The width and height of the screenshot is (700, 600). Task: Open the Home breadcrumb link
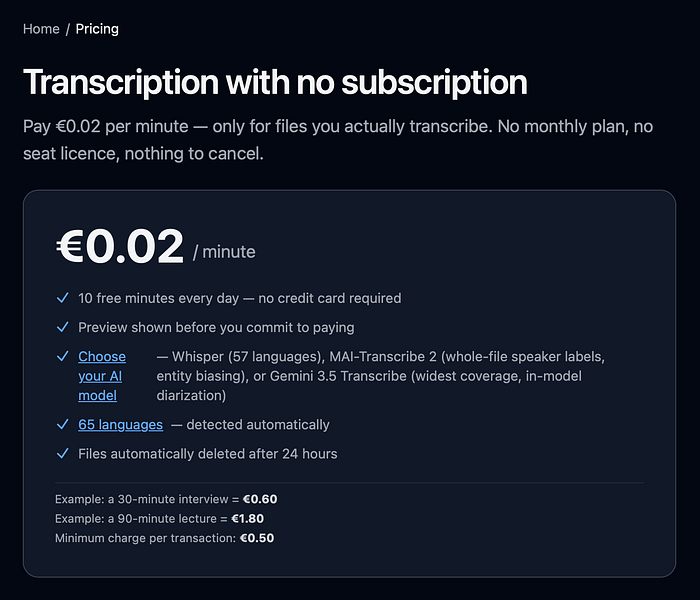click(41, 29)
